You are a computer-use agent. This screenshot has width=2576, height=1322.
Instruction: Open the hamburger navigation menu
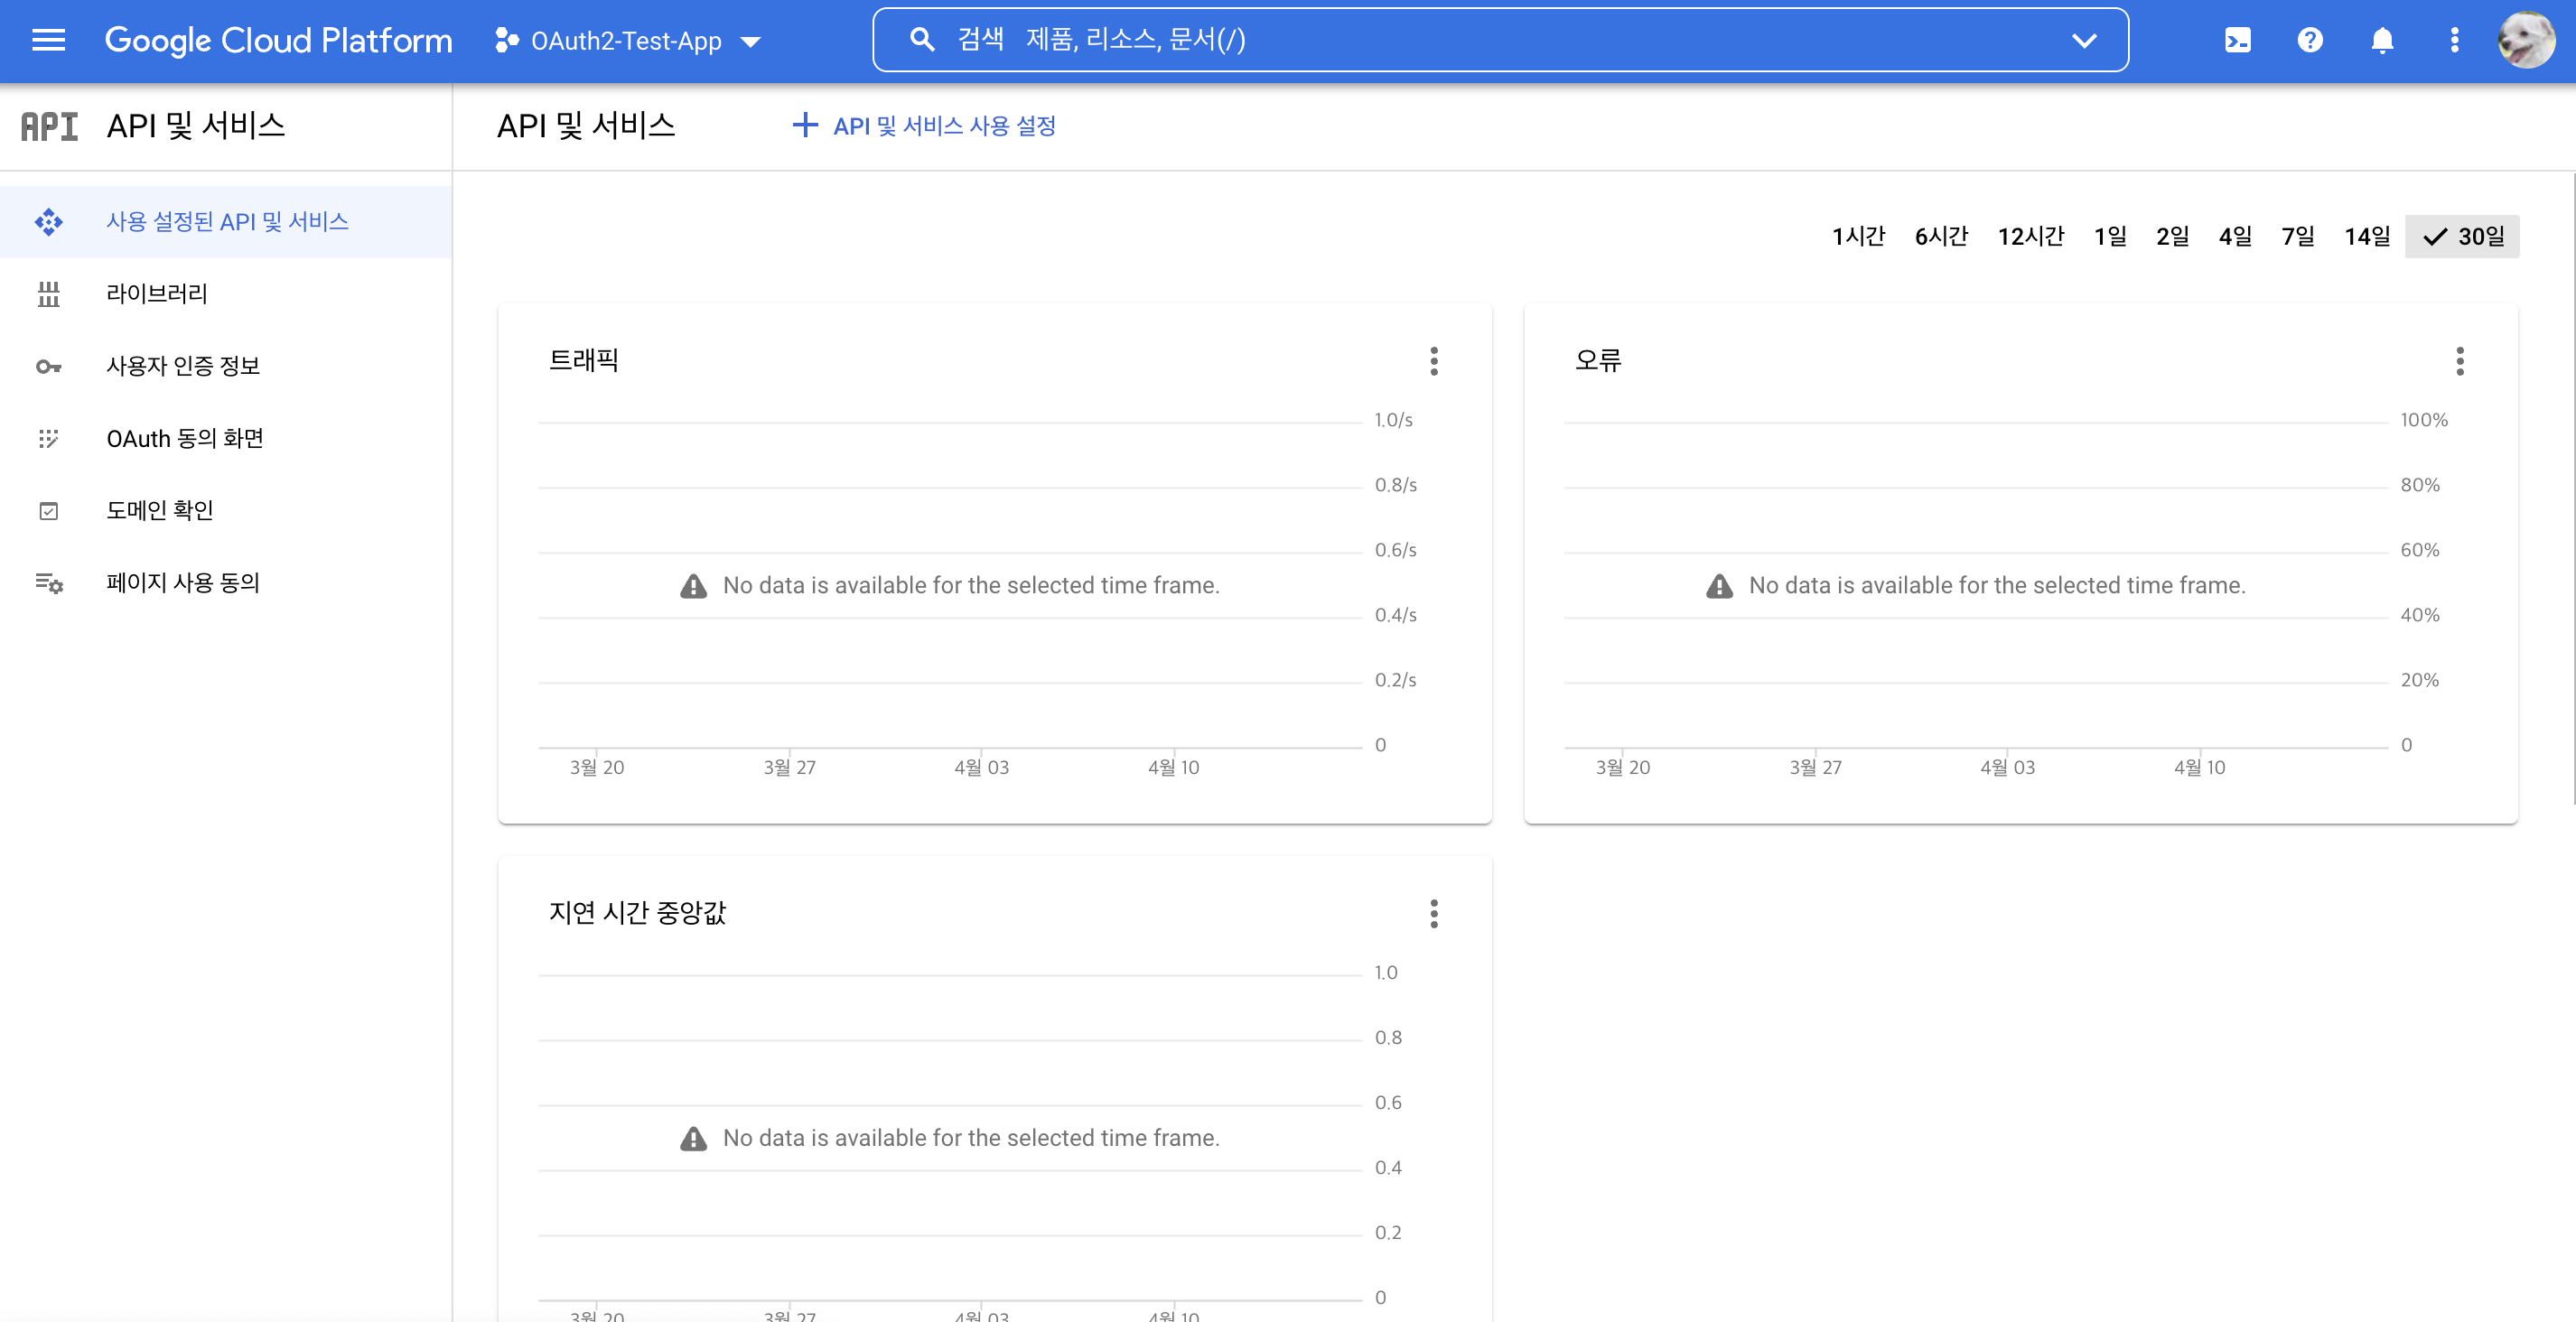(48, 40)
